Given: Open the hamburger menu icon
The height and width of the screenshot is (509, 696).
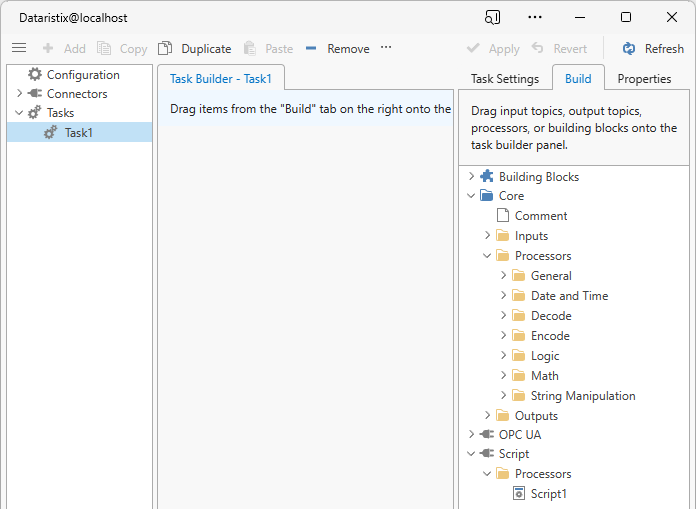Looking at the screenshot, I should [x=19, y=48].
